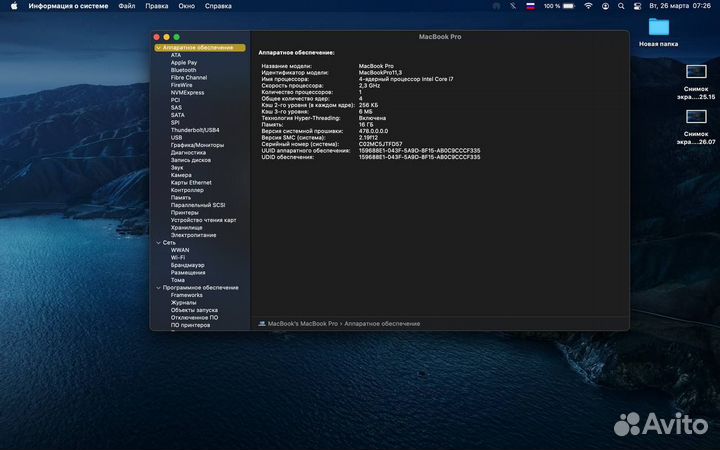Image resolution: width=720 pixels, height=450 pixels.
Task: Select the screenshot file ending 25.15
Action: [696, 83]
